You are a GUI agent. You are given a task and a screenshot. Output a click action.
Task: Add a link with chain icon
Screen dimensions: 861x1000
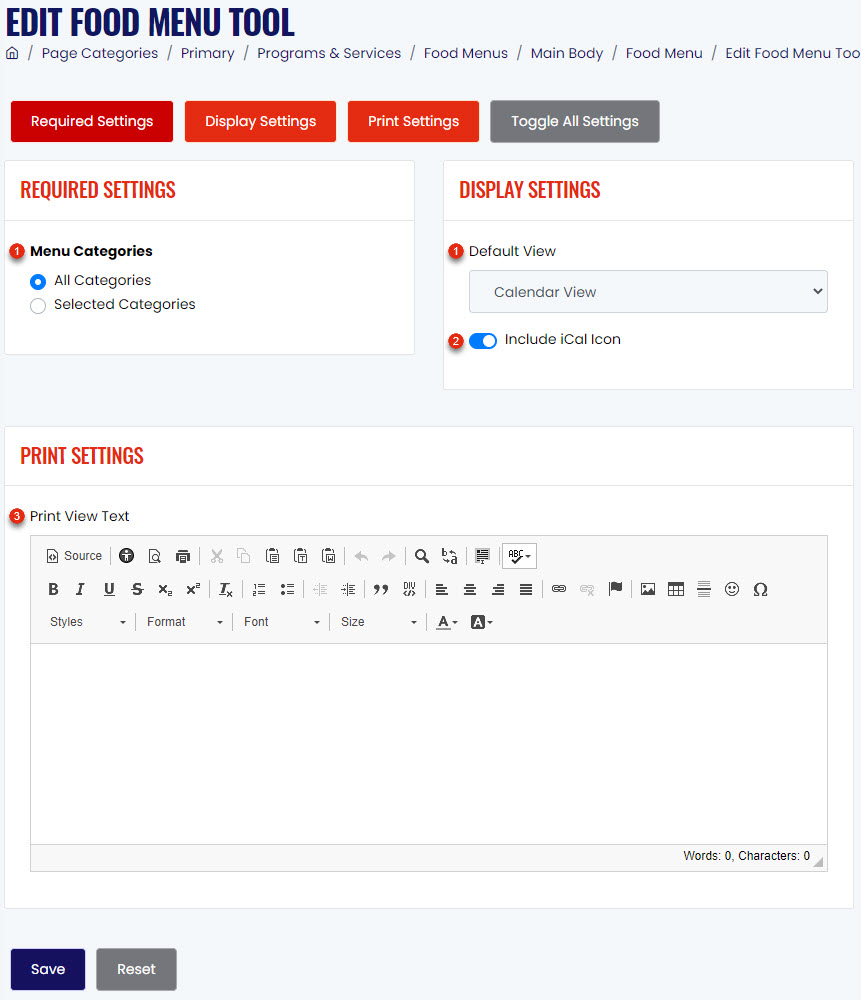(x=559, y=589)
